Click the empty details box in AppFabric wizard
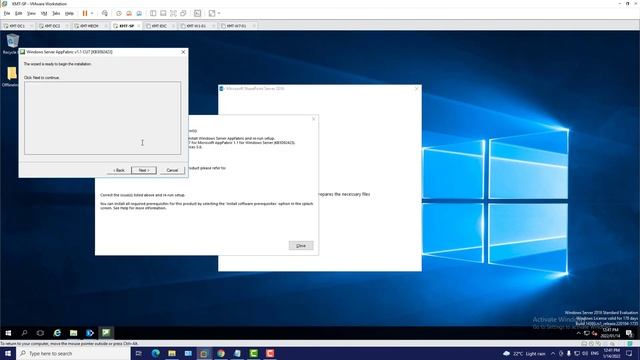 [x=102, y=118]
